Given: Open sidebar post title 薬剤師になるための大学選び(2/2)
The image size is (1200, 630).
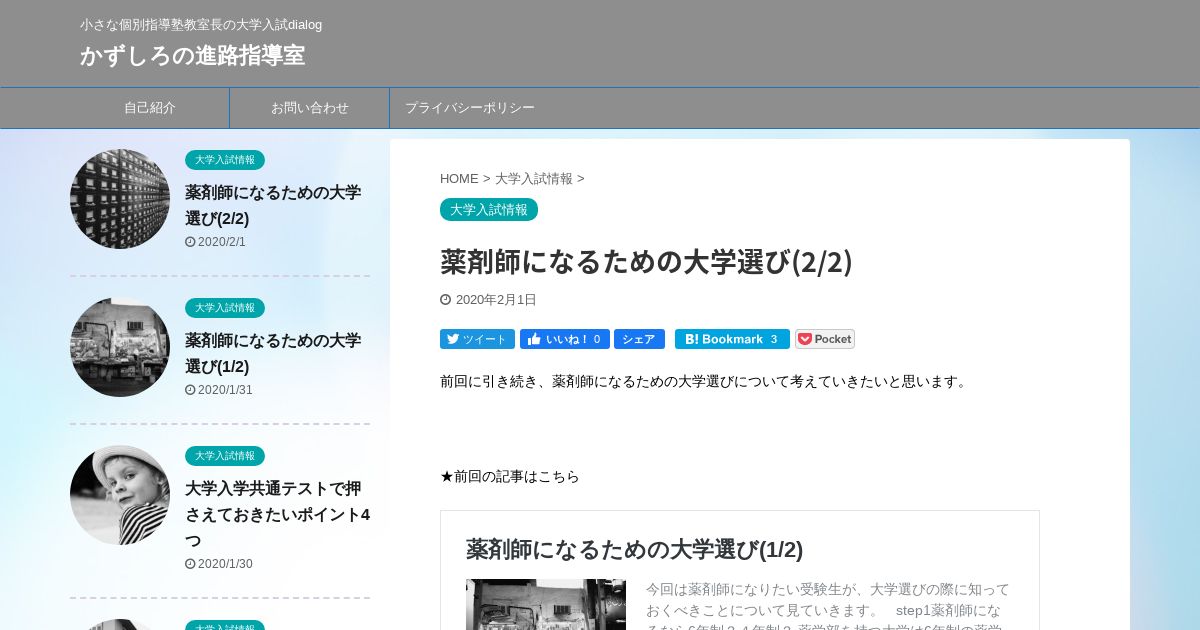Looking at the screenshot, I should 273,205.
